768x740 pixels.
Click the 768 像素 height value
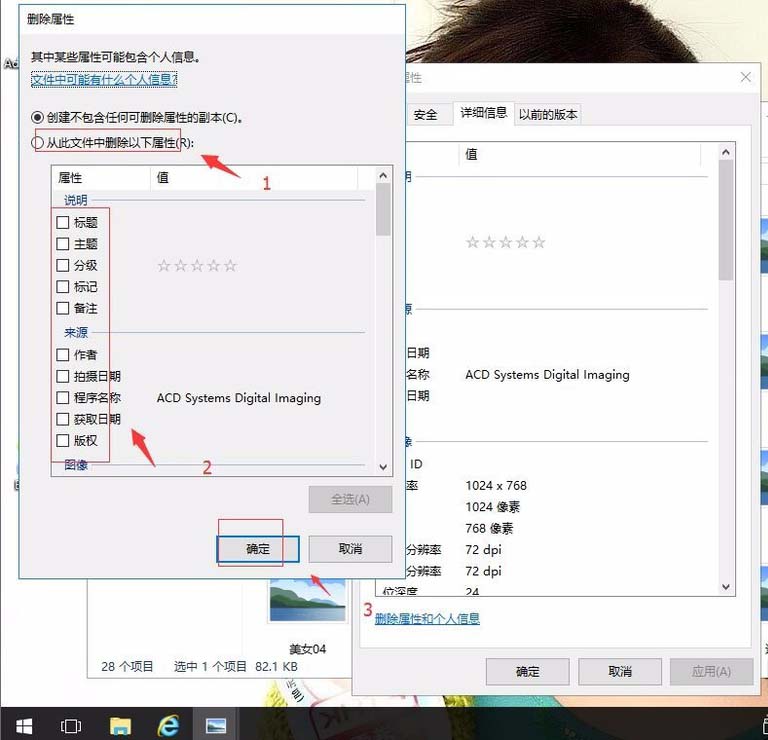point(489,528)
